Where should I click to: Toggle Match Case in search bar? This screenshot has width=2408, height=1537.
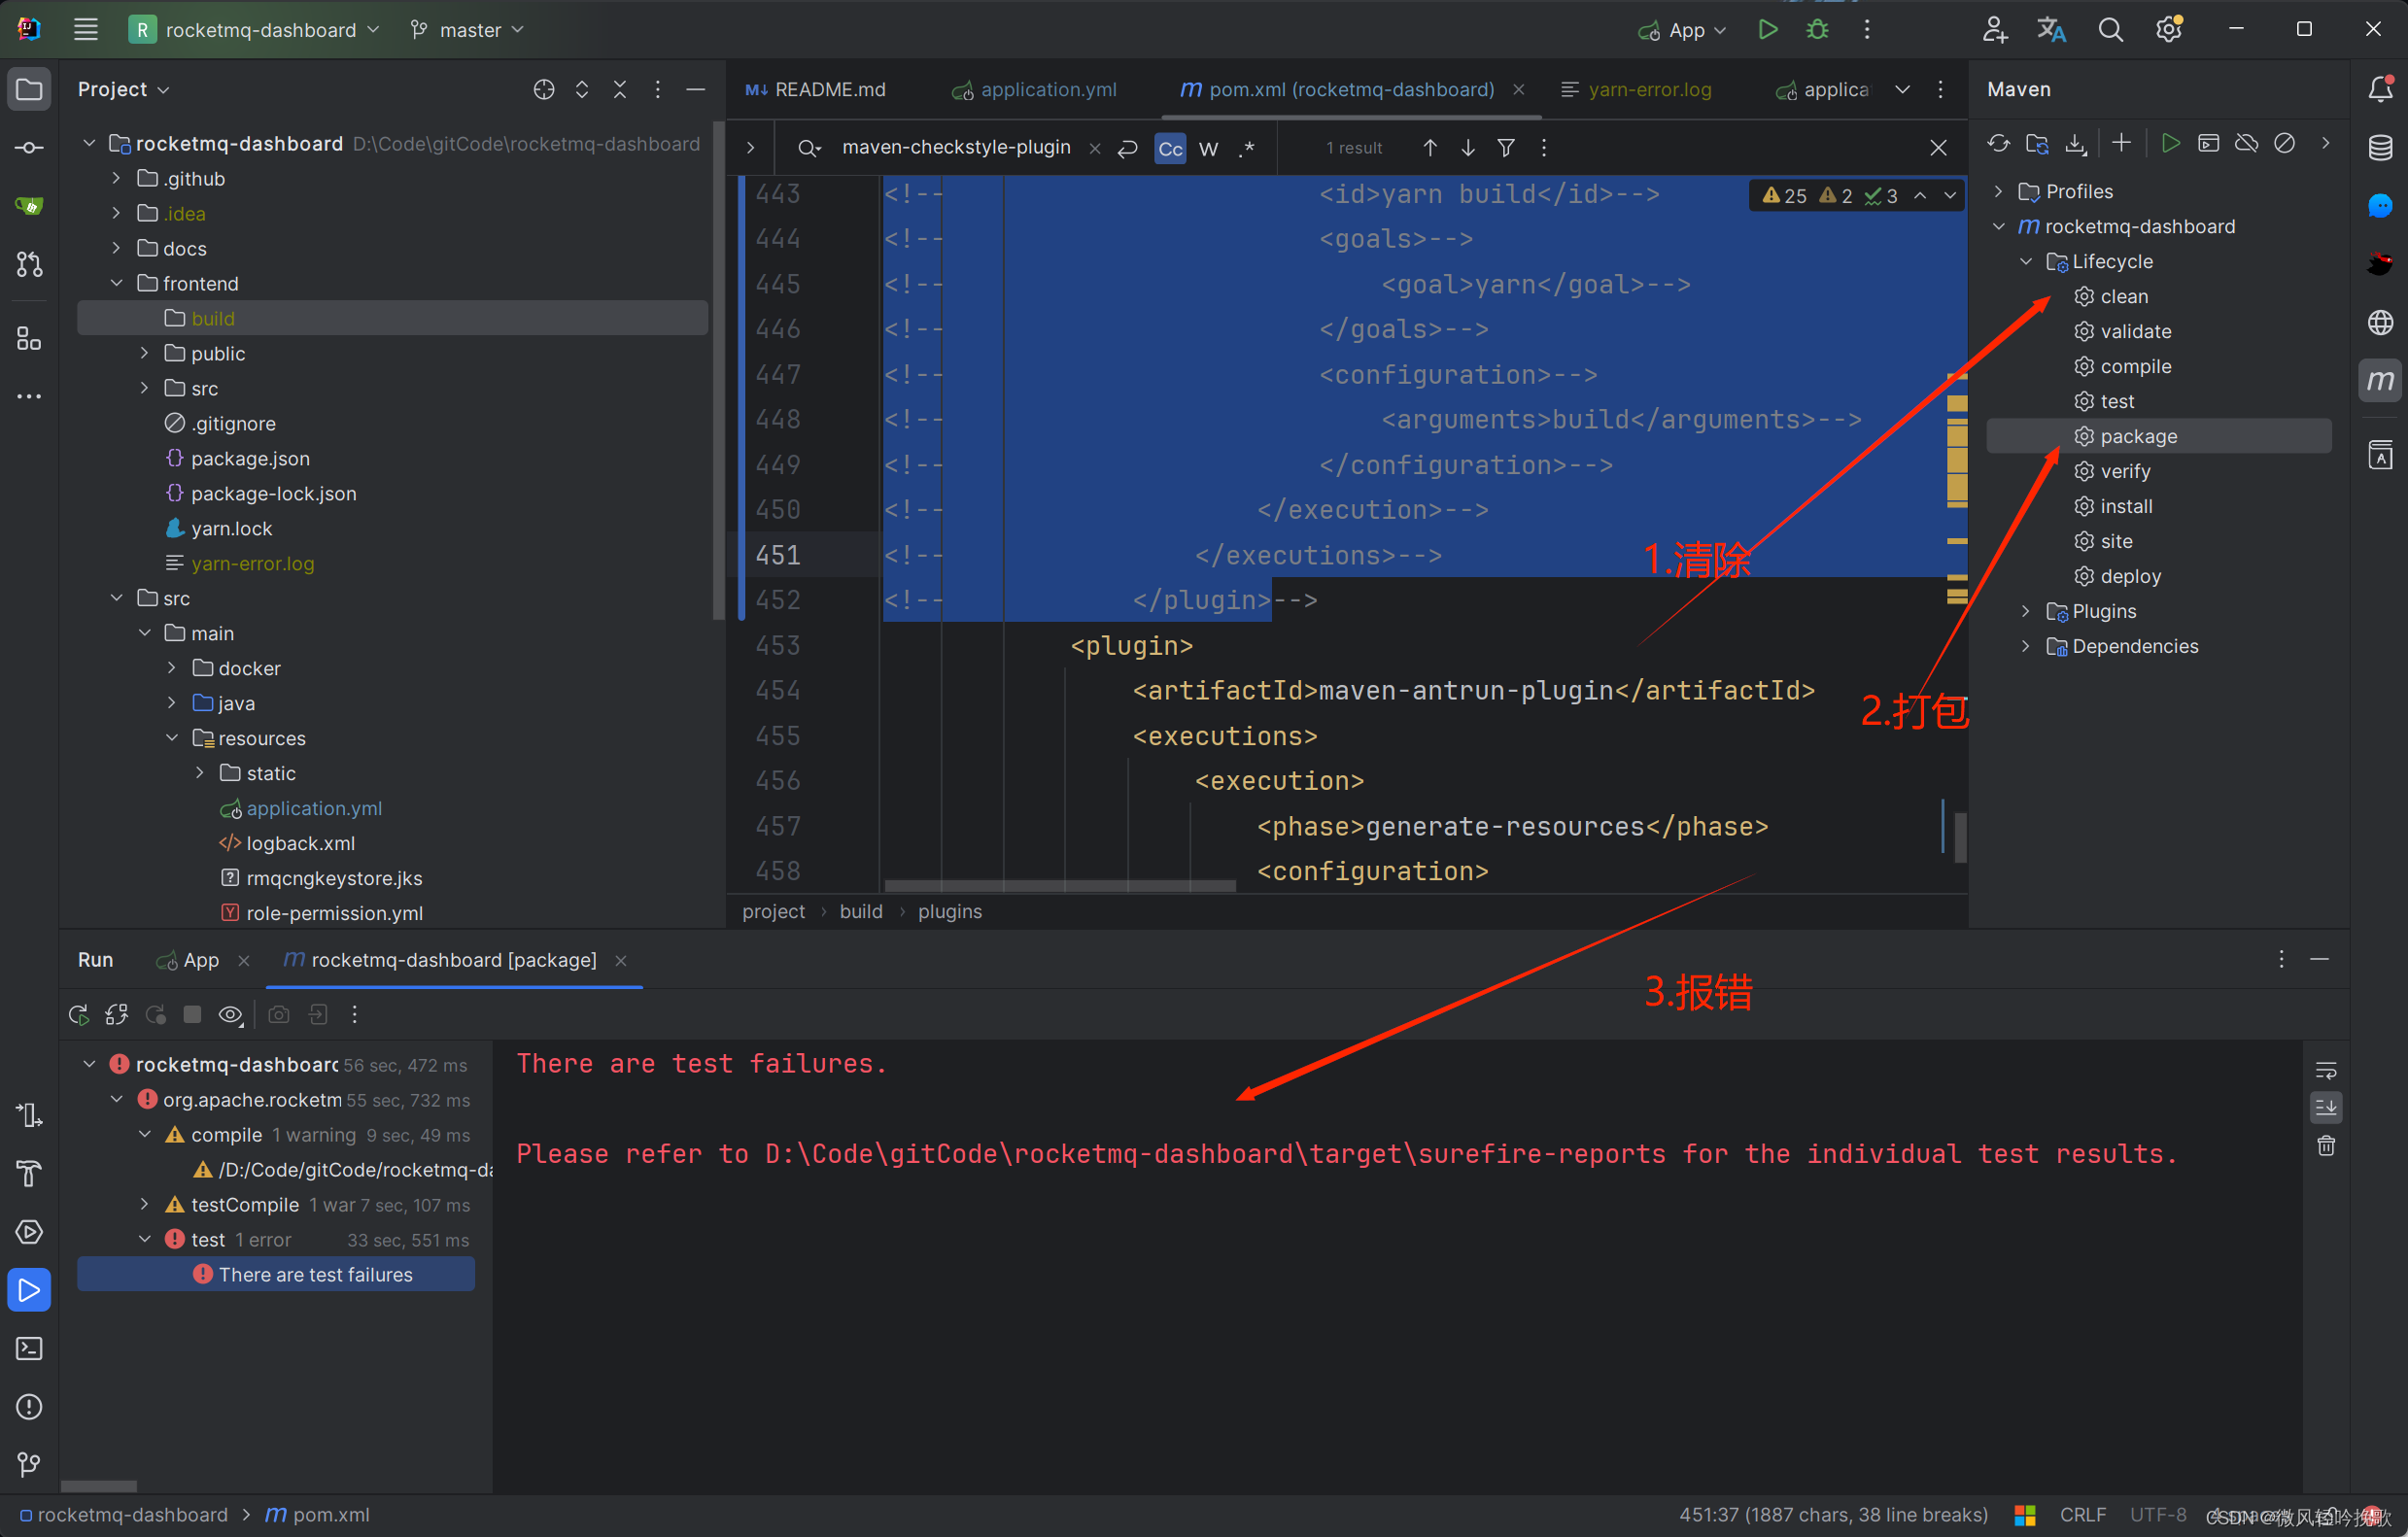pyautogui.click(x=1170, y=149)
